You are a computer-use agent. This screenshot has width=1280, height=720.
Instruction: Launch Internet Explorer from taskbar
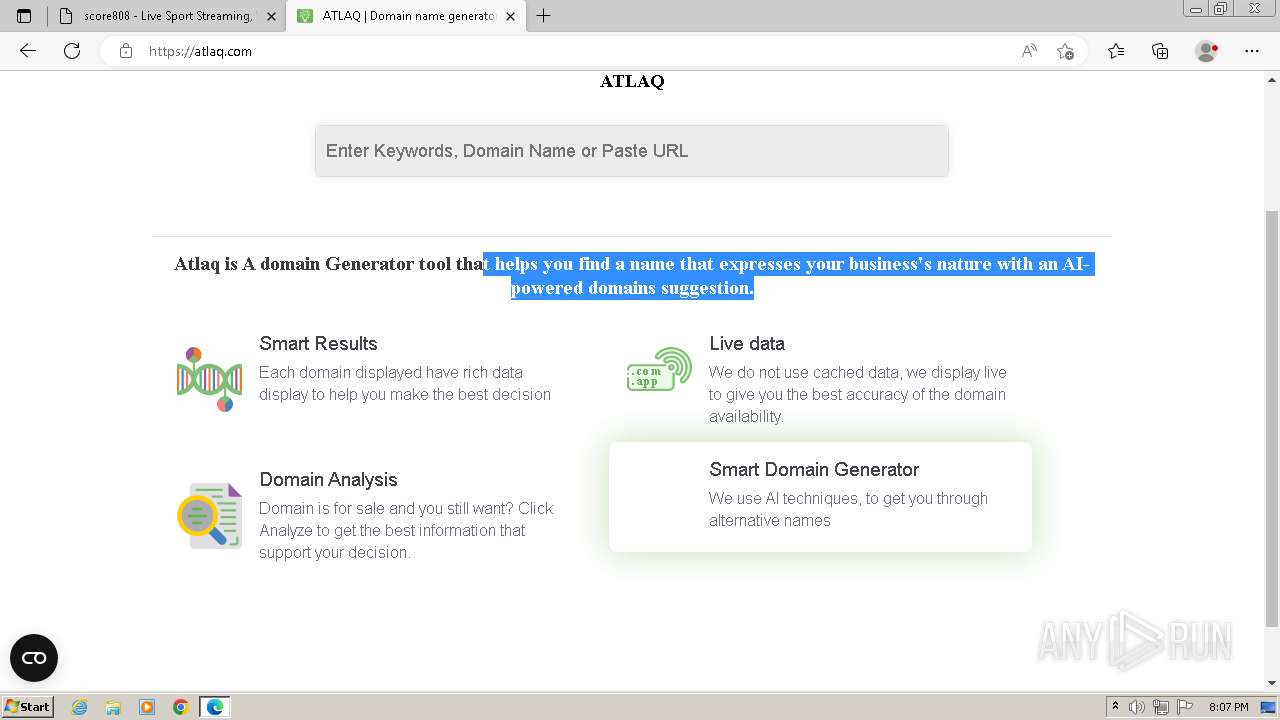coord(79,707)
